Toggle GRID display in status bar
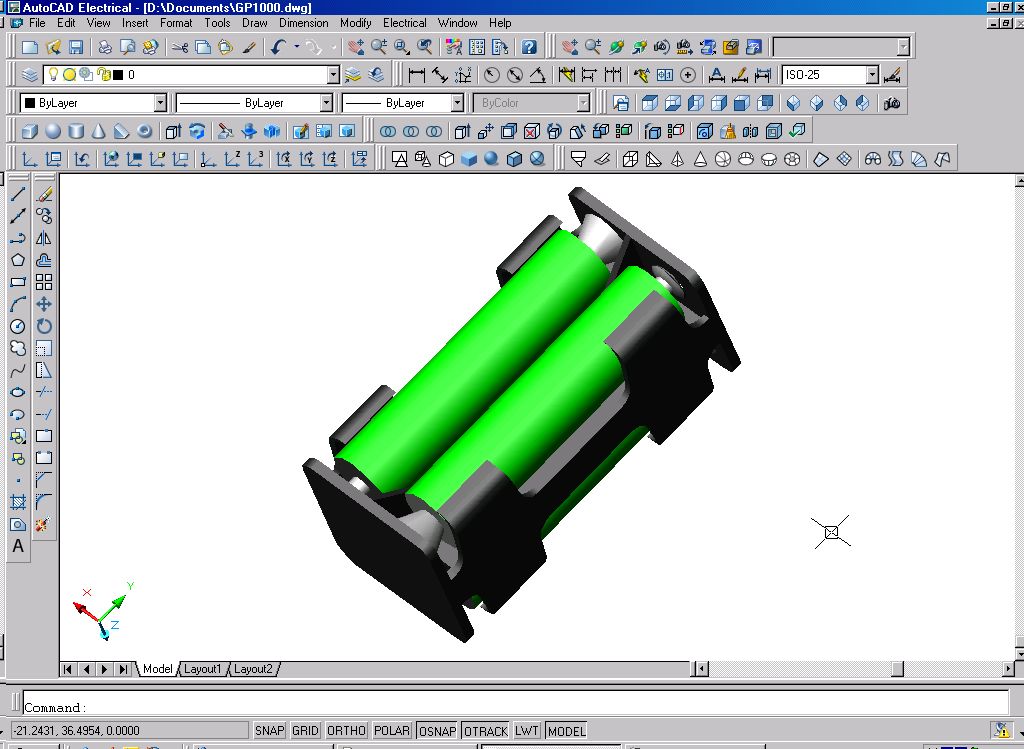Image resolution: width=1024 pixels, height=749 pixels. click(x=305, y=731)
